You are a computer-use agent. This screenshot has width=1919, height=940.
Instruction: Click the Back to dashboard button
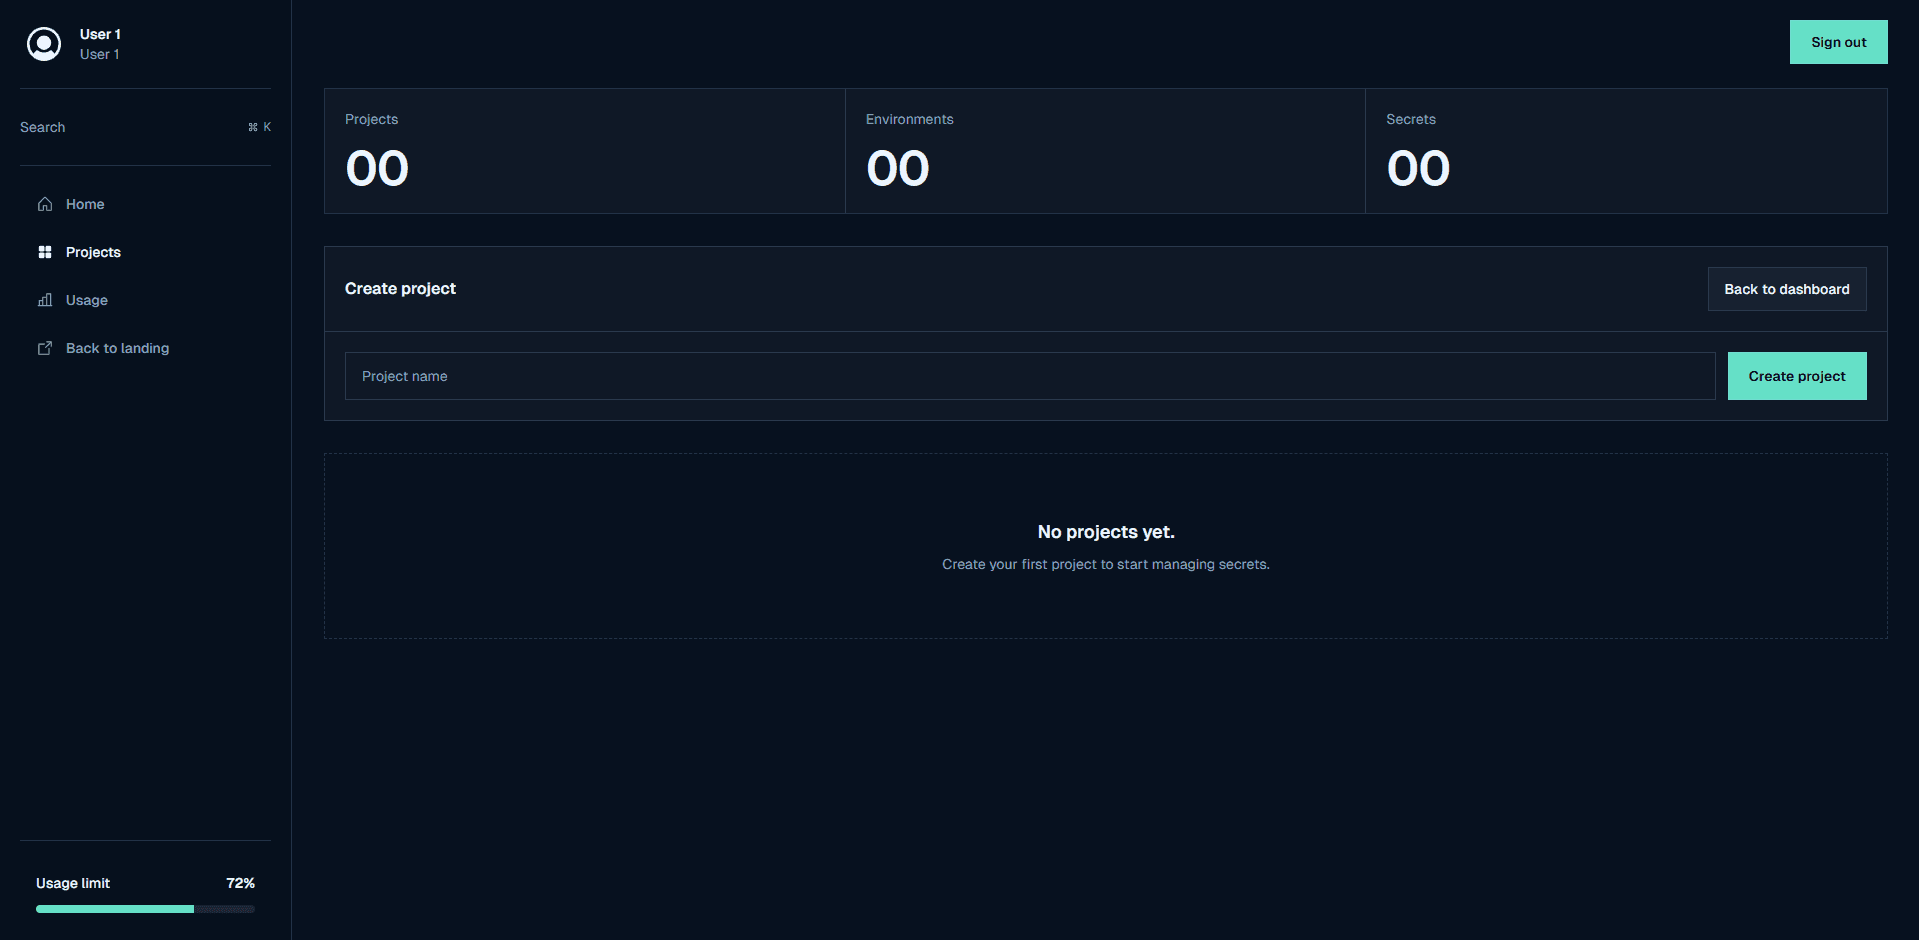click(1786, 289)
